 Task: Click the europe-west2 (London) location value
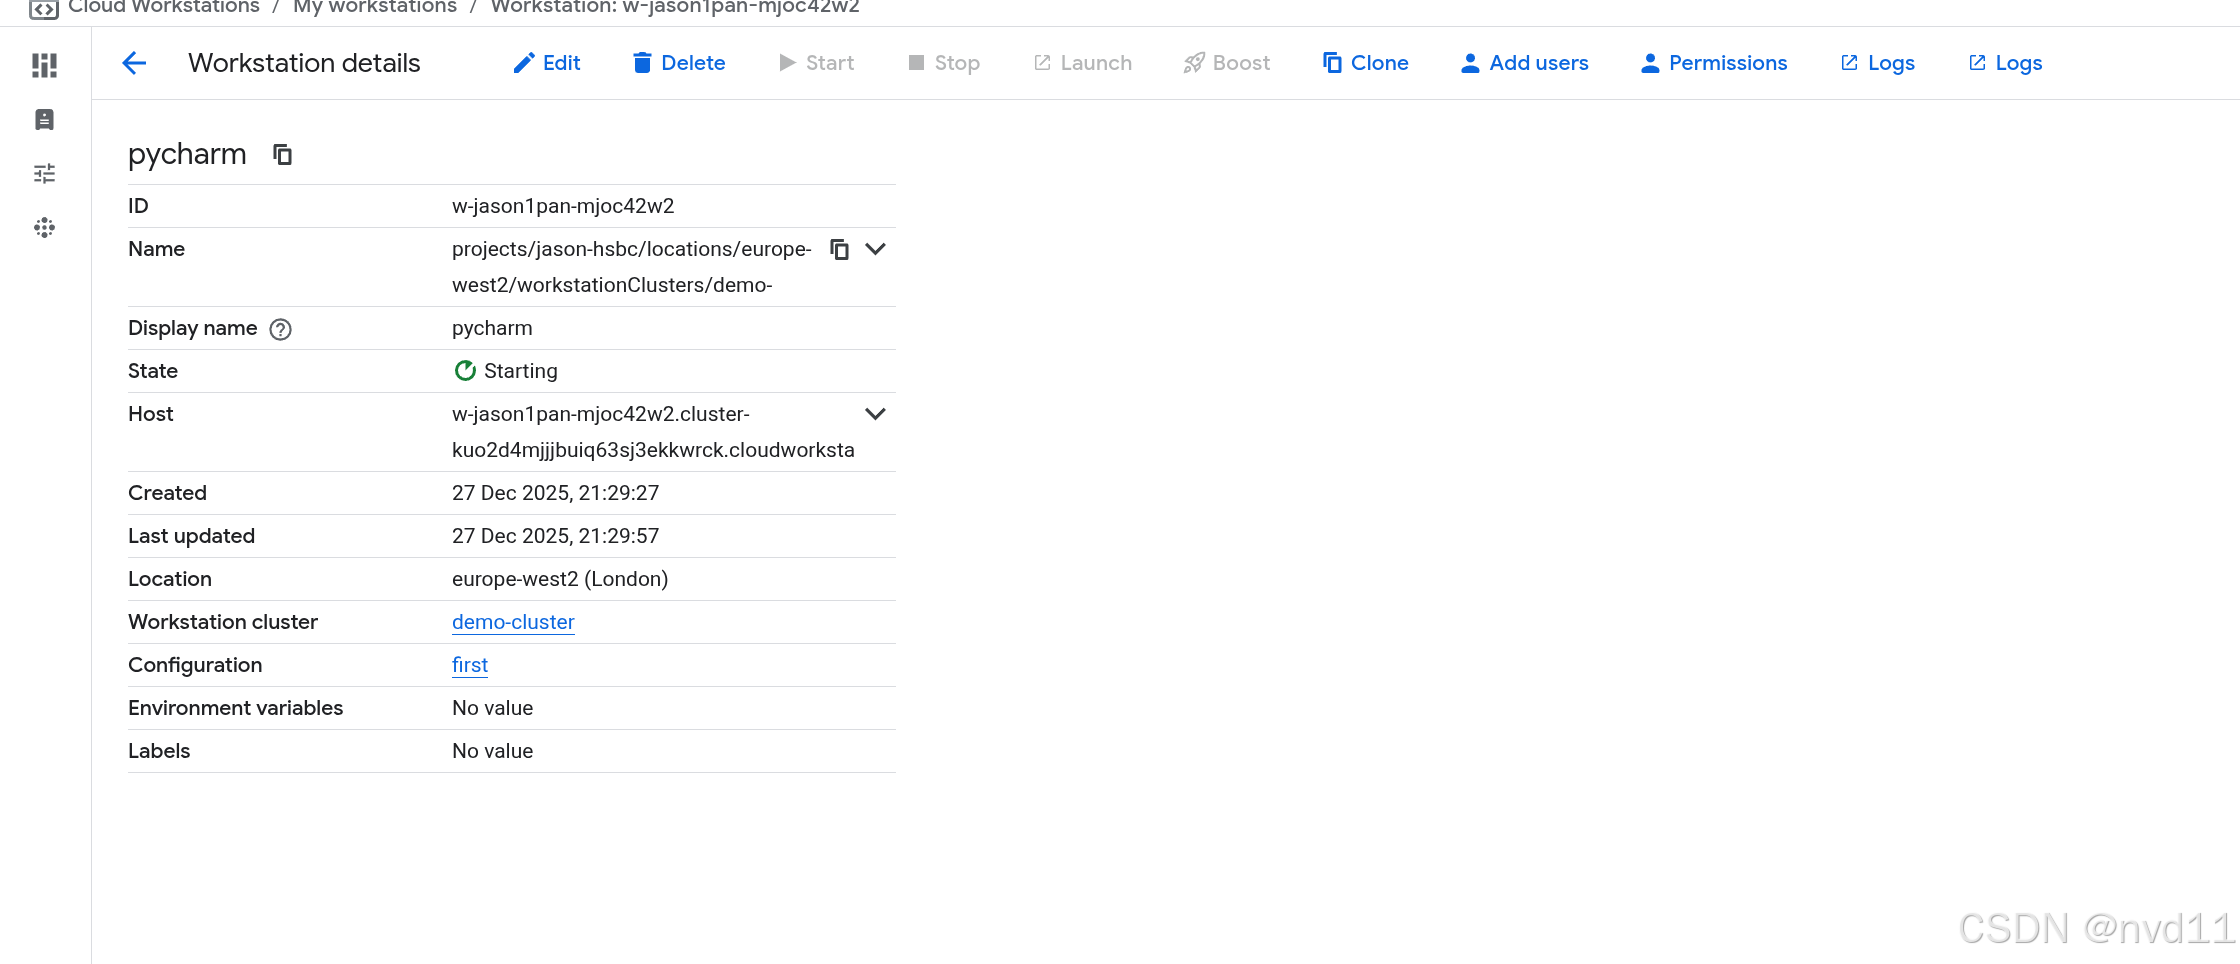coord(560,579)
